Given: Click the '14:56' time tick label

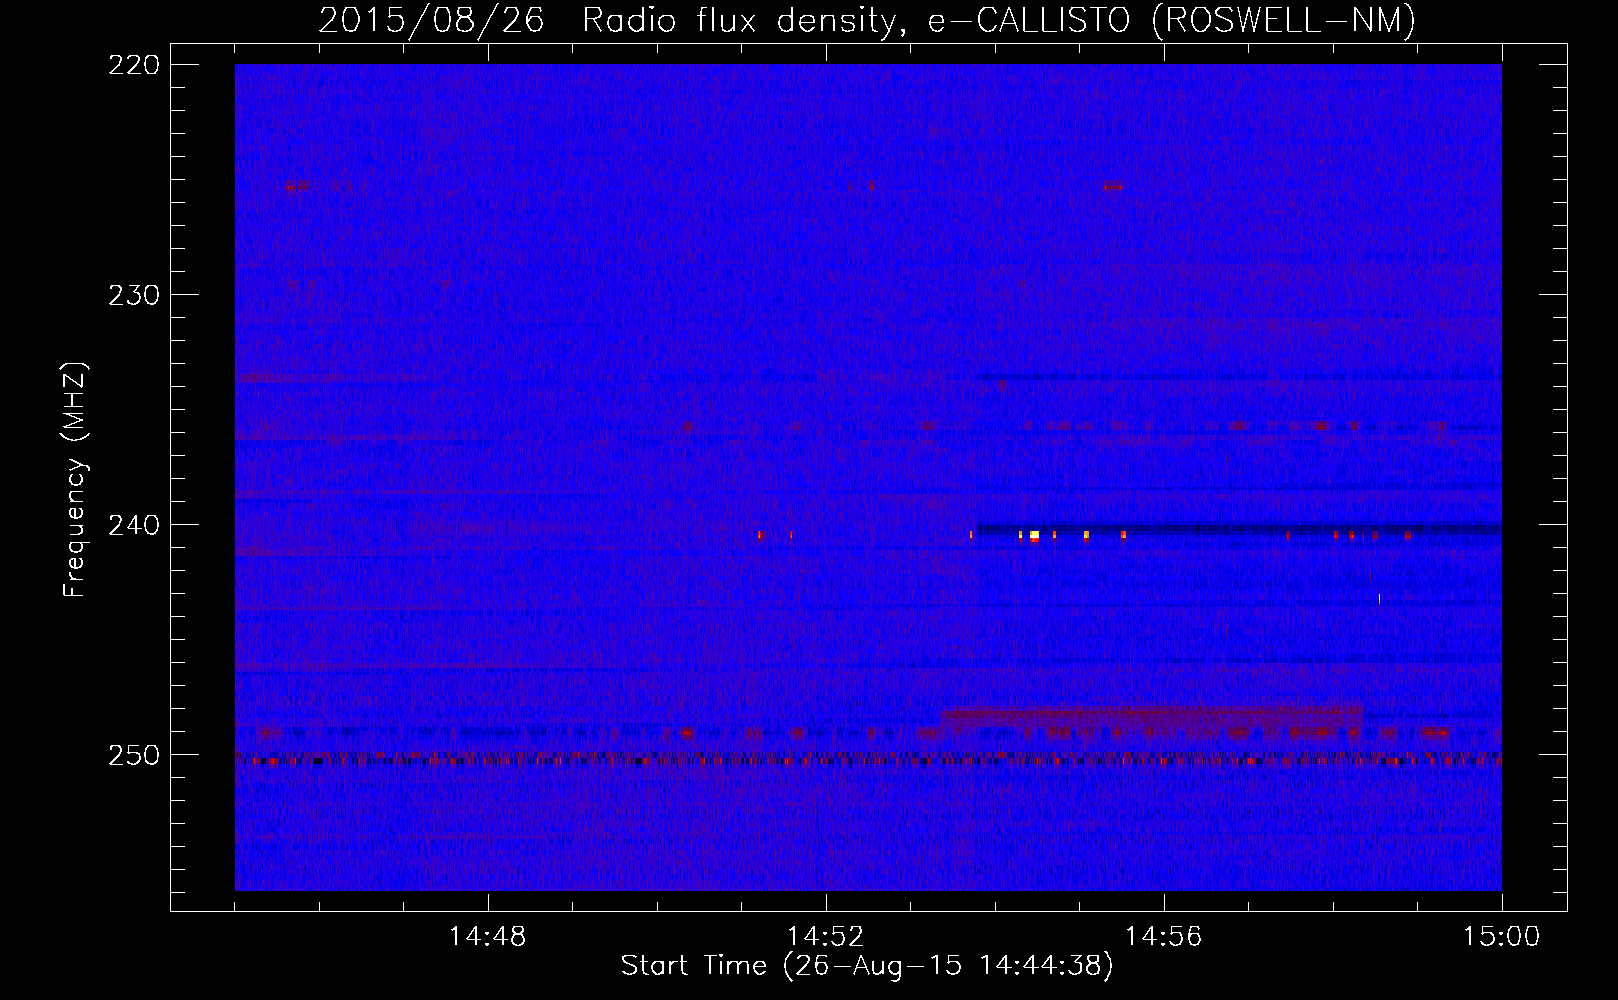Looking at the screenshot, I should point(1163,937).
